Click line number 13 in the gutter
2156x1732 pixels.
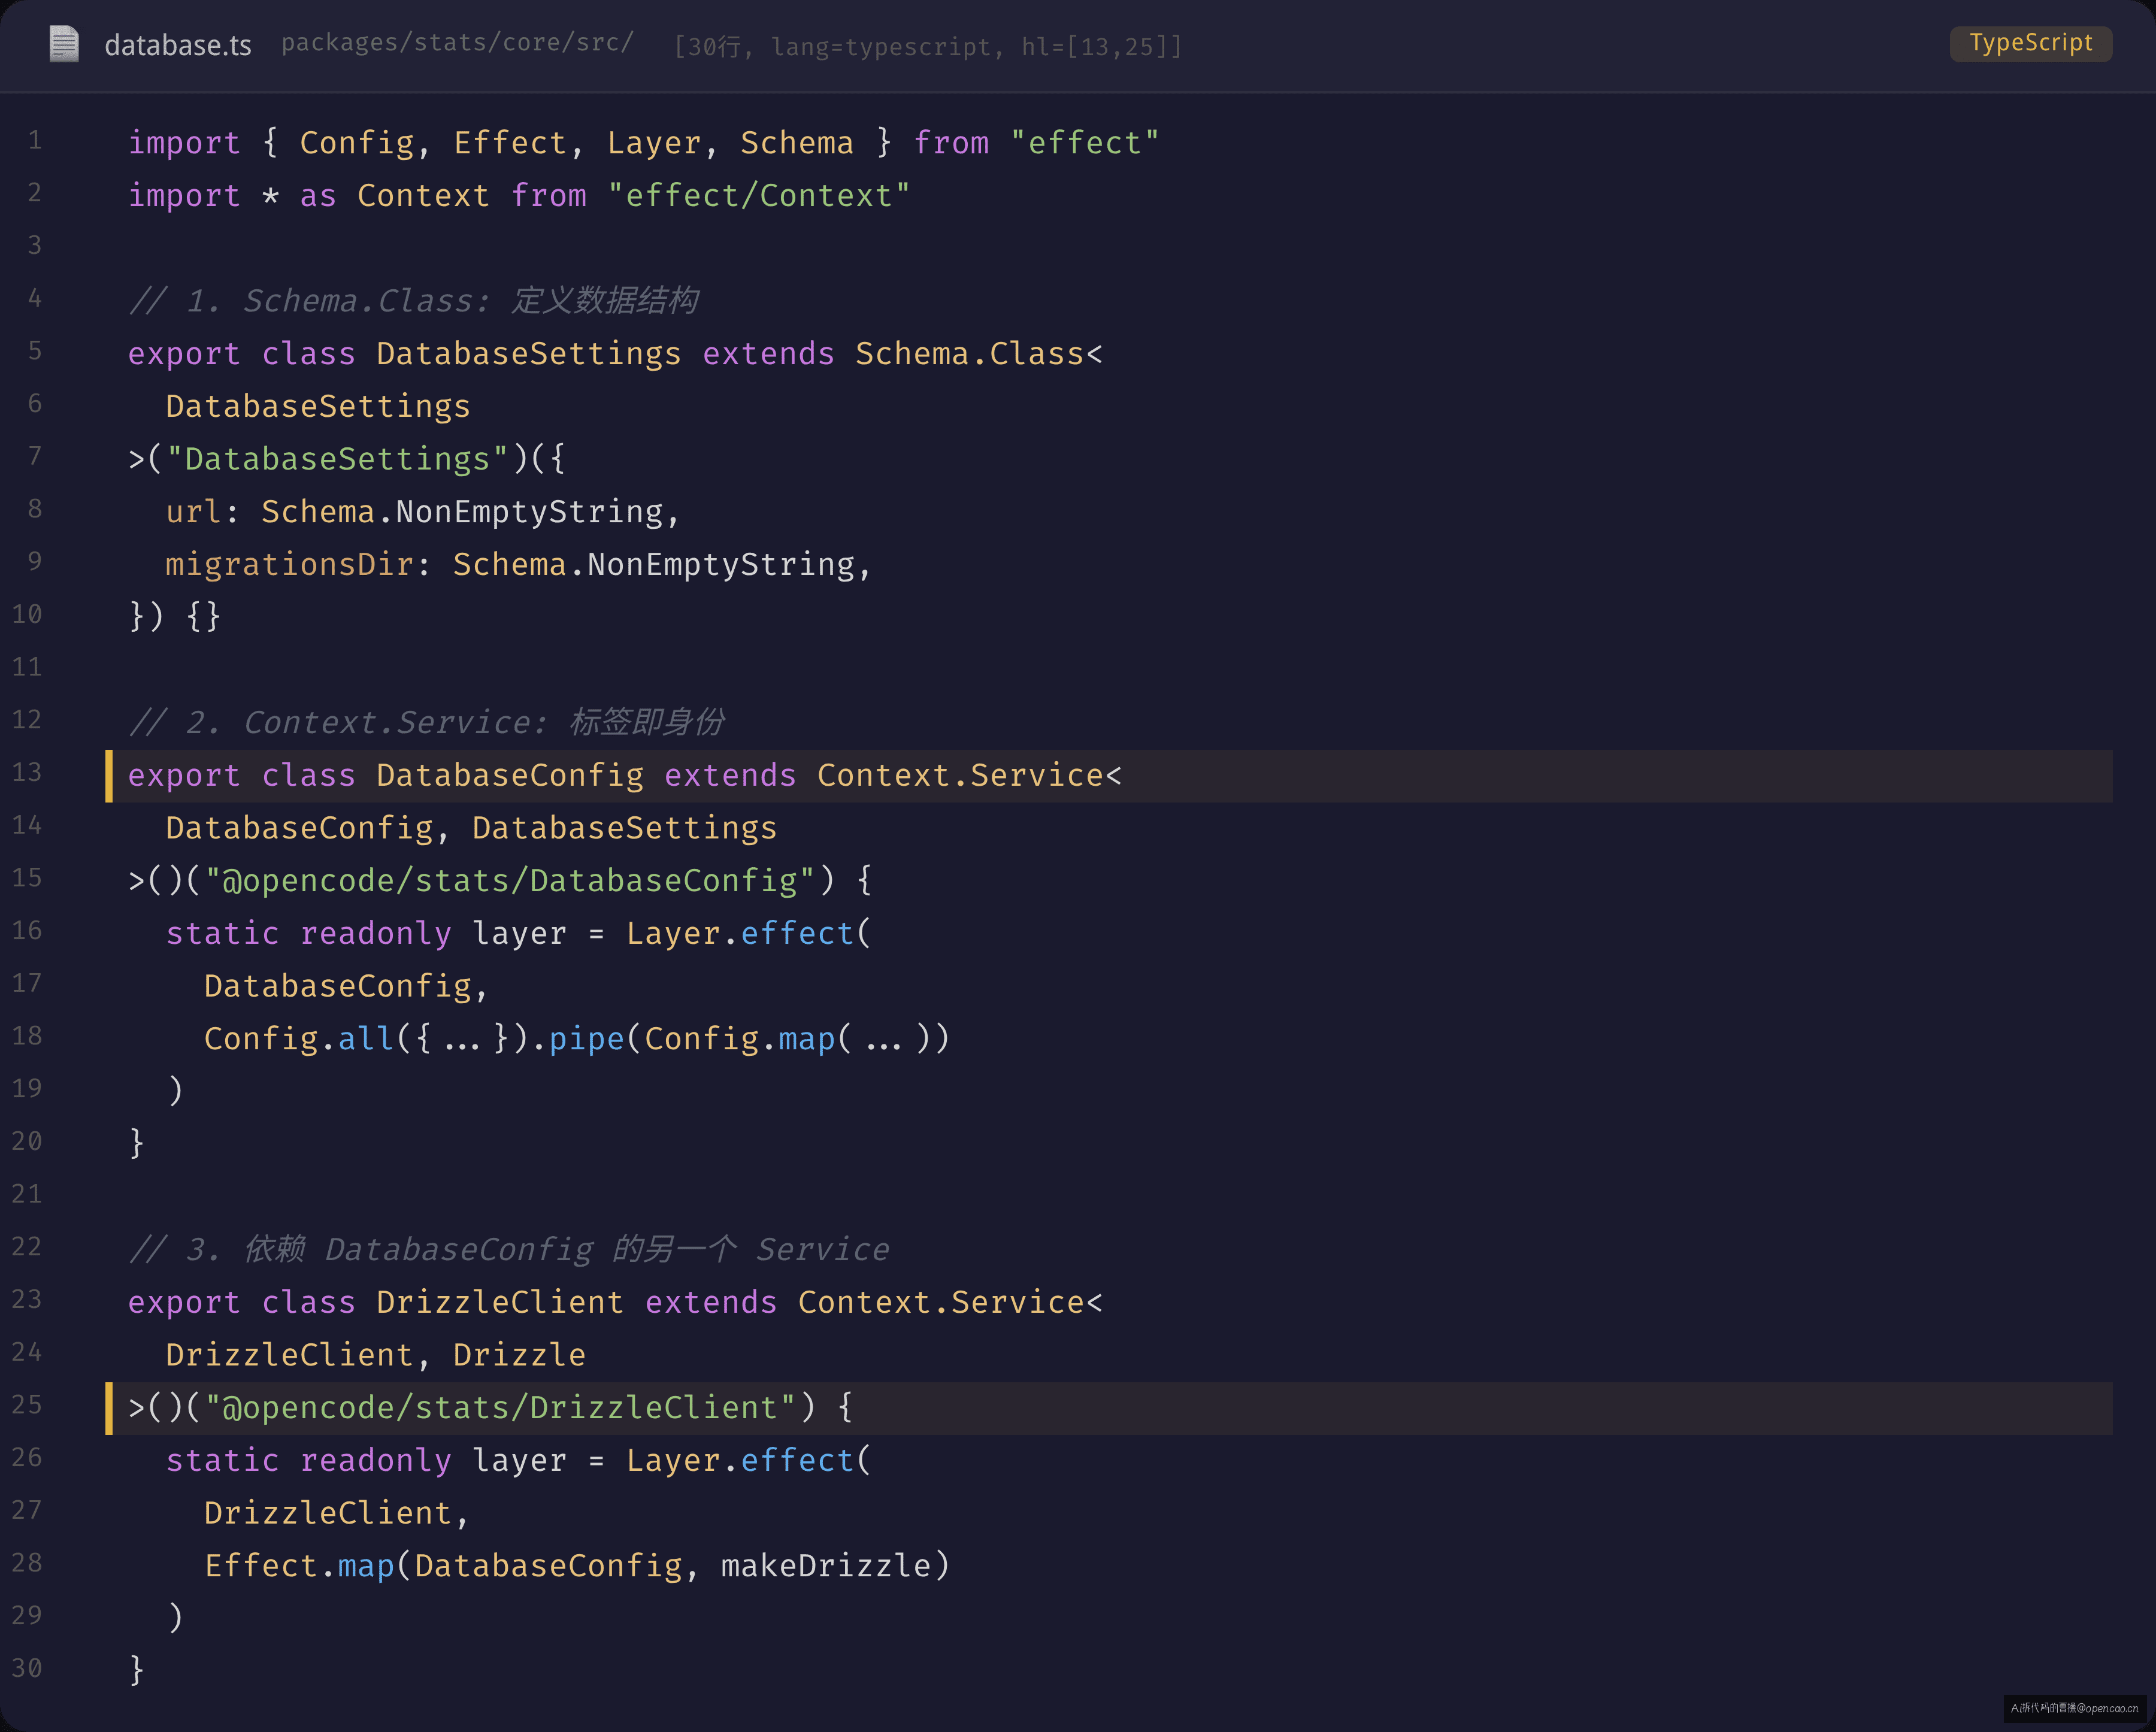pyautogui.click(x=27, y=773)
